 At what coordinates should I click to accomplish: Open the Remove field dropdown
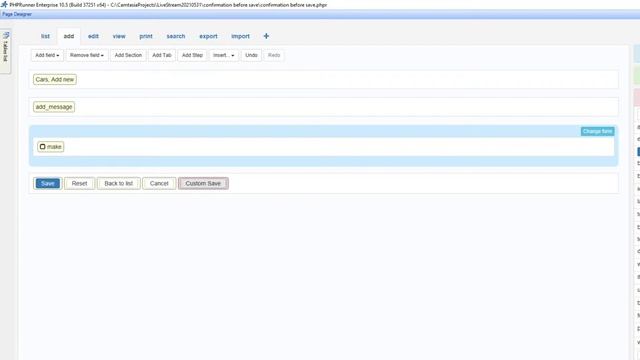pos(87,55)
